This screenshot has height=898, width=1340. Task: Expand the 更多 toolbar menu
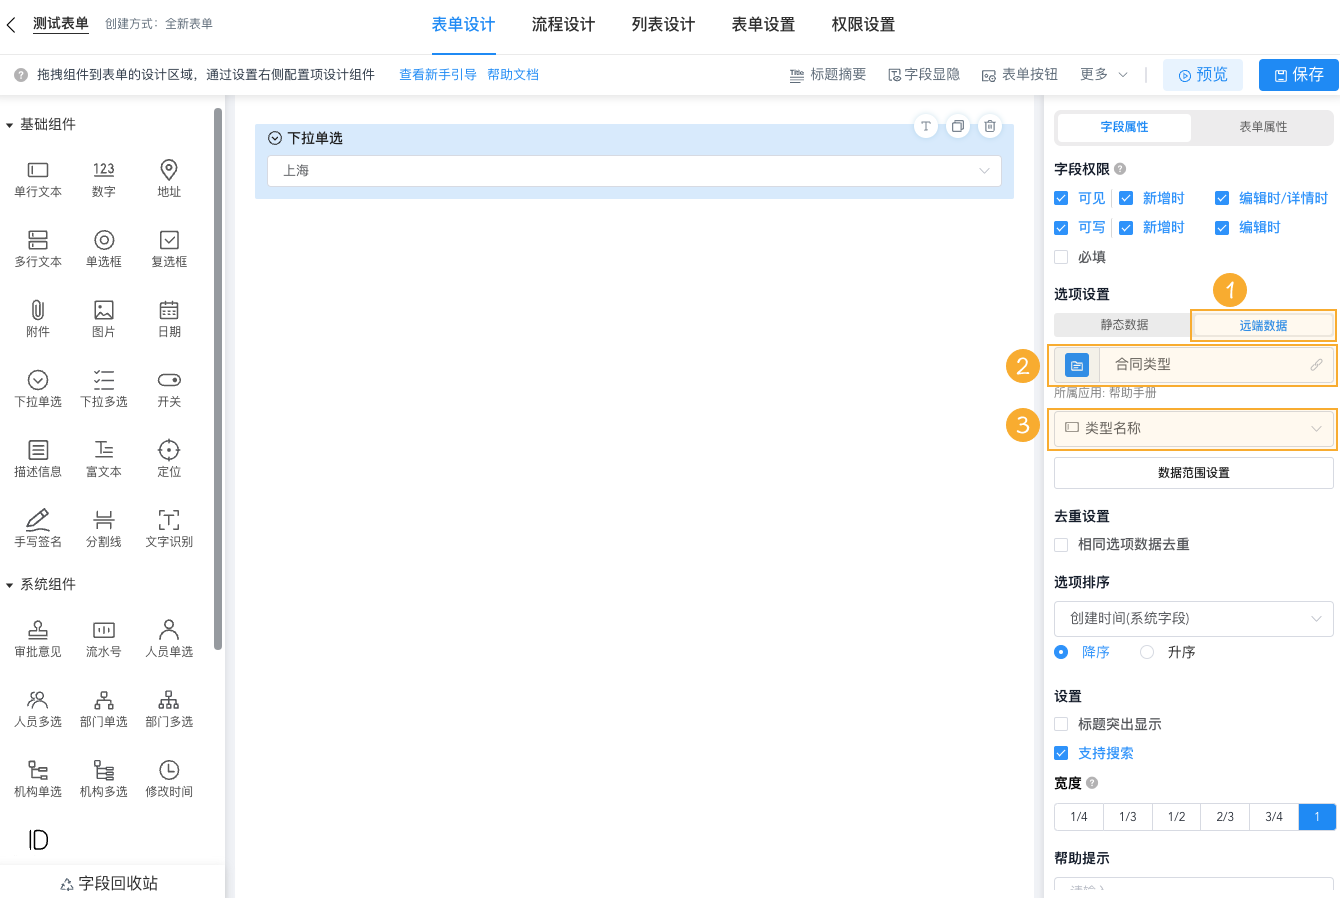[1099, 73]
